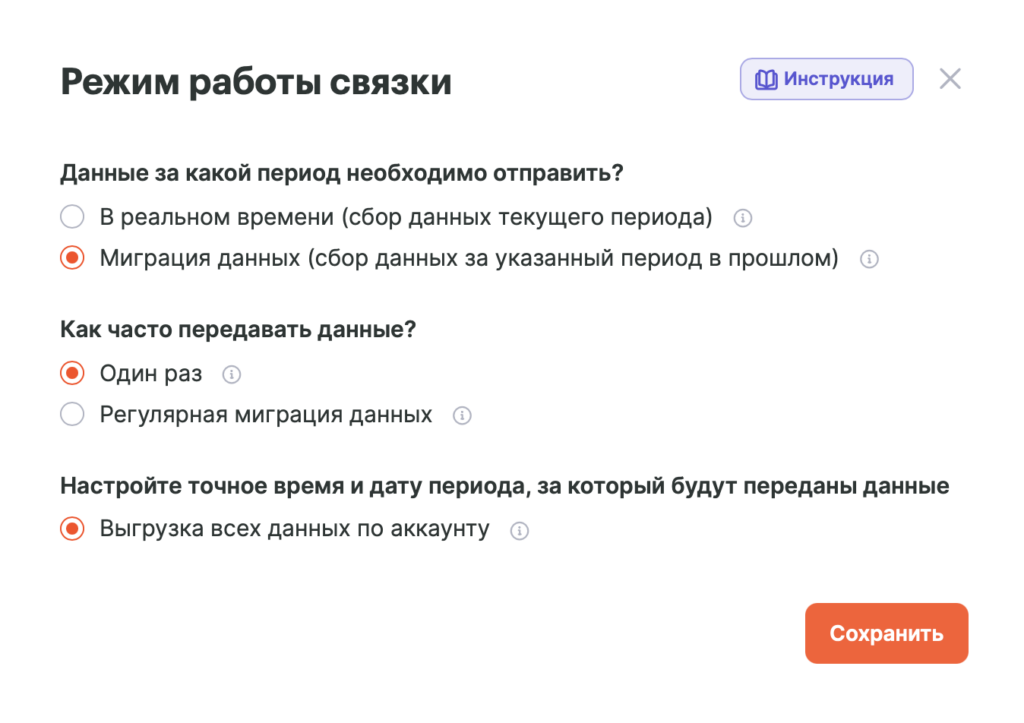Click the text label 'В реальном времени (сбор данных...)'

click(406, 217)
